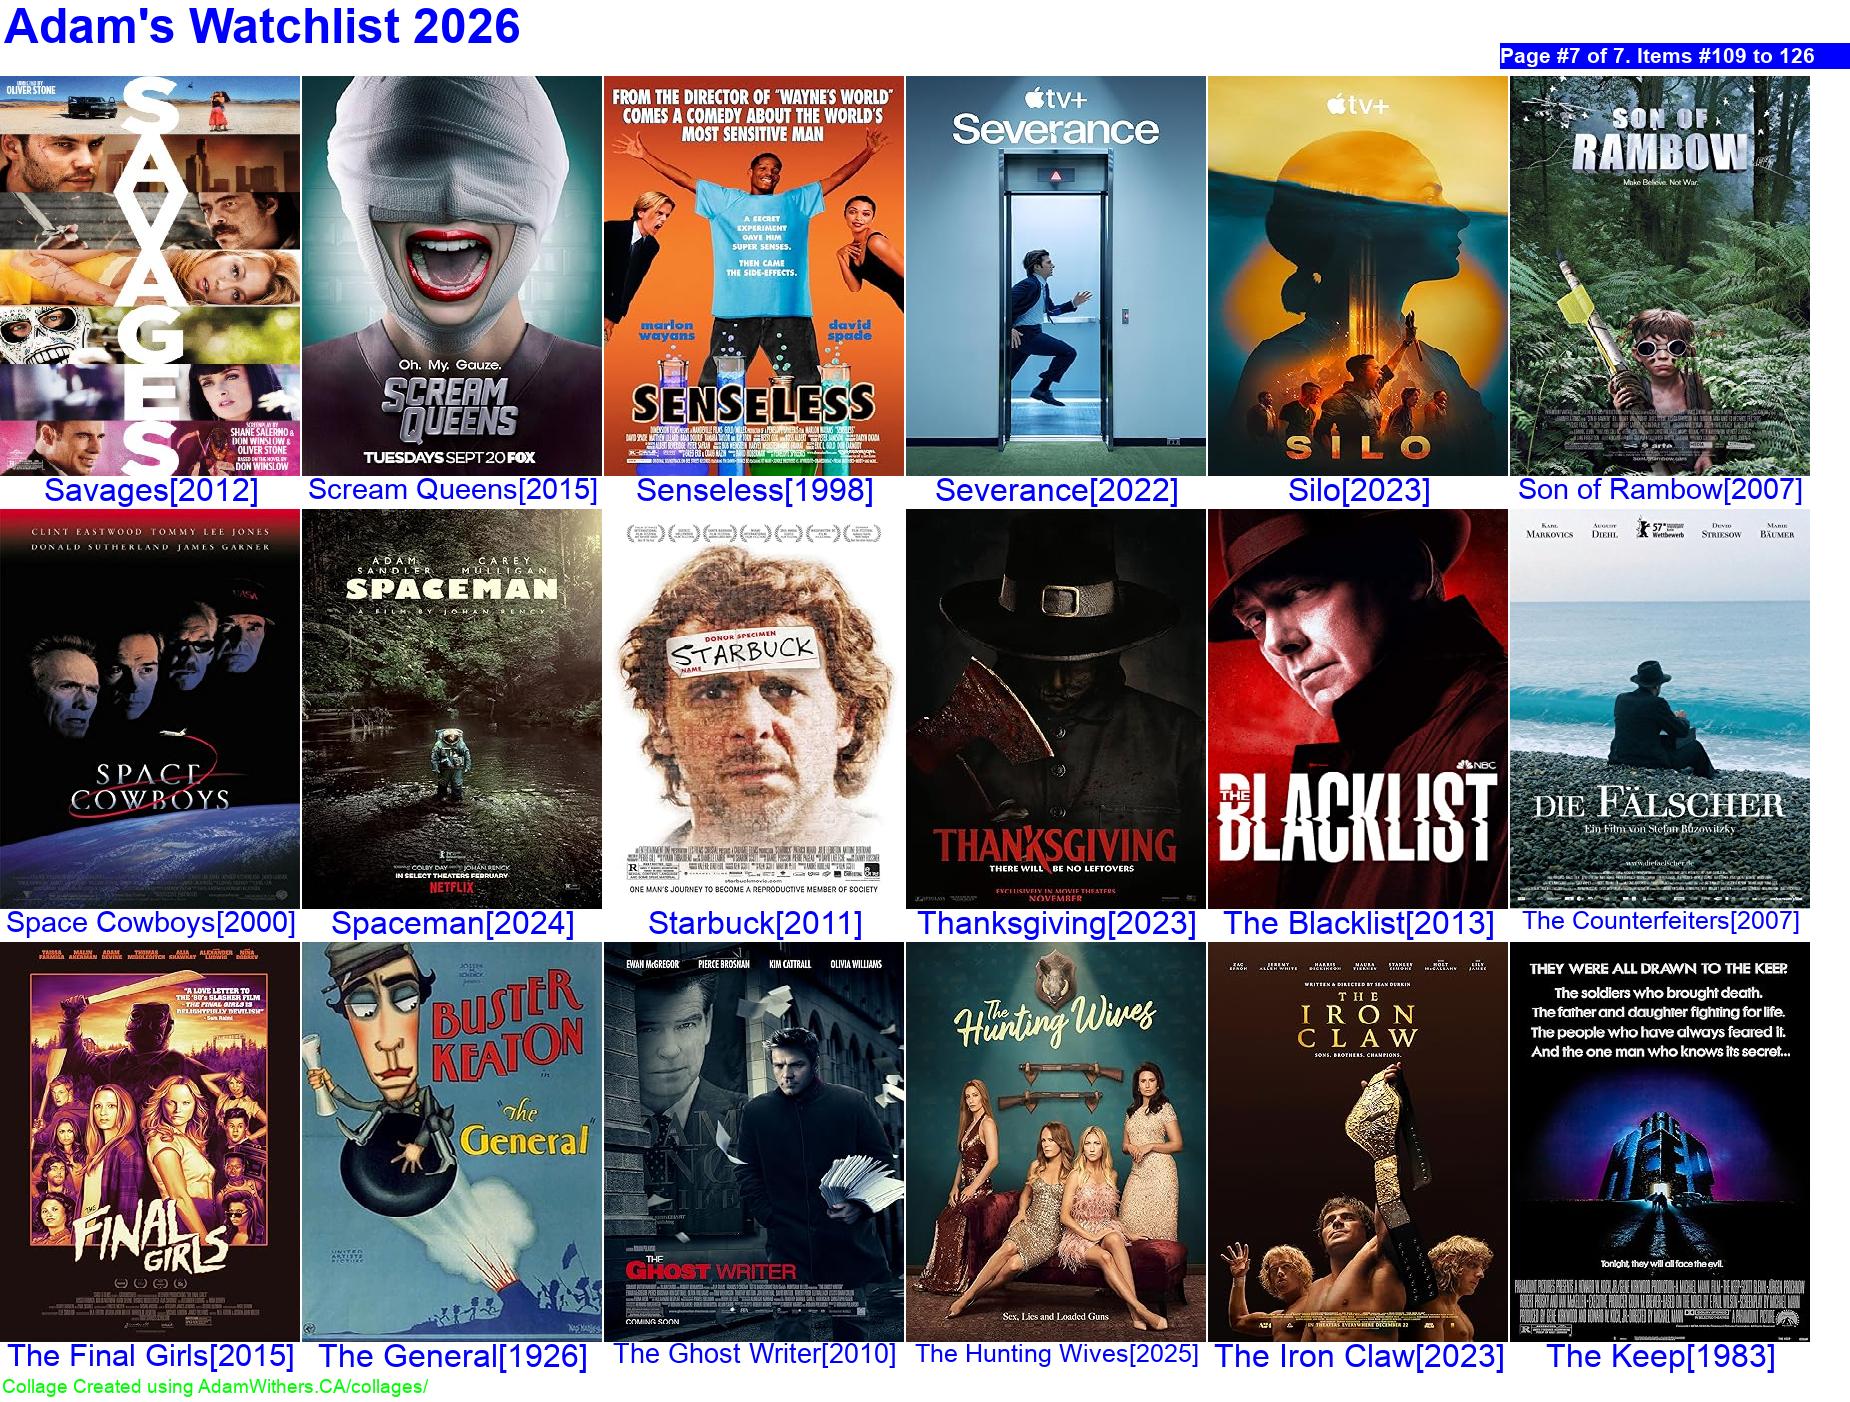Open The Hunting Wives[2025] caption link
This screenshot has height=1402, width=1850.
coord(1056,1354)
